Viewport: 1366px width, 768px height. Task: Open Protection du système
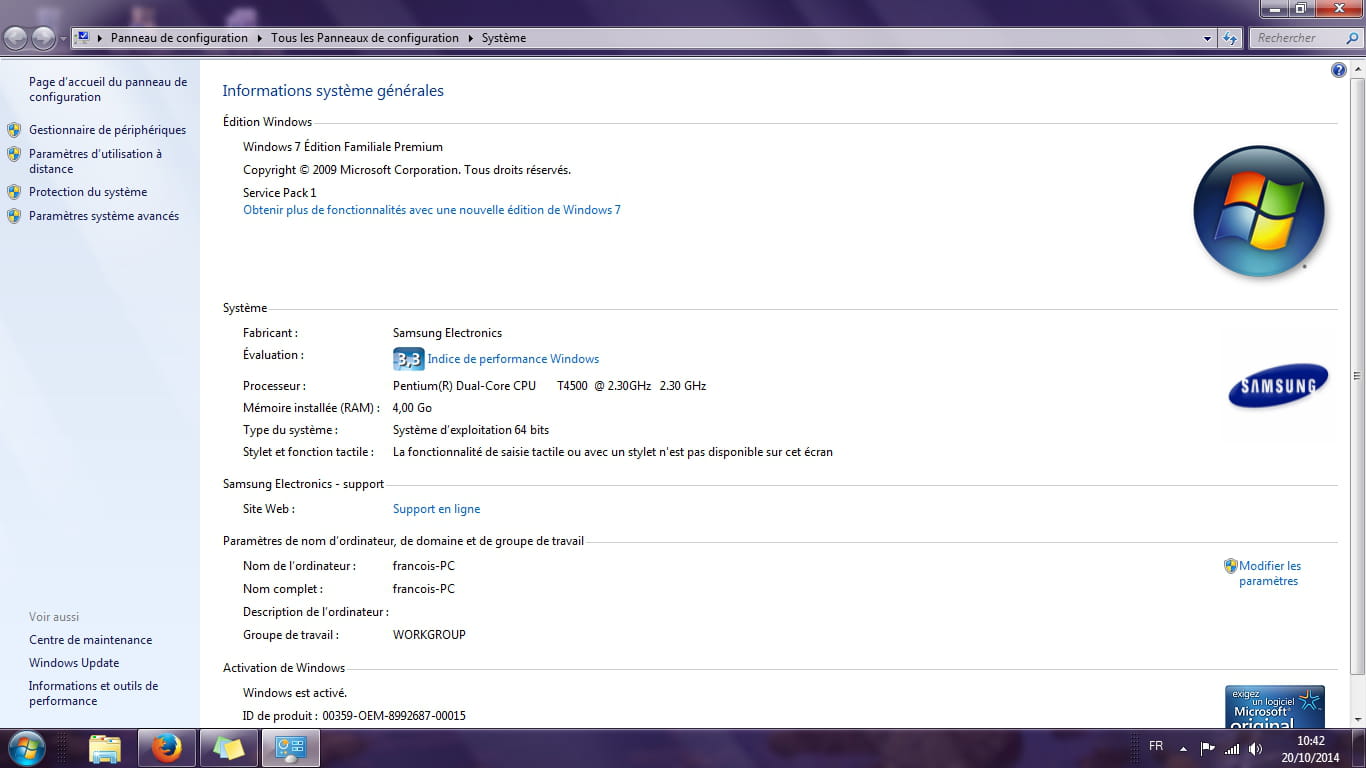click(x=88, y=192)
